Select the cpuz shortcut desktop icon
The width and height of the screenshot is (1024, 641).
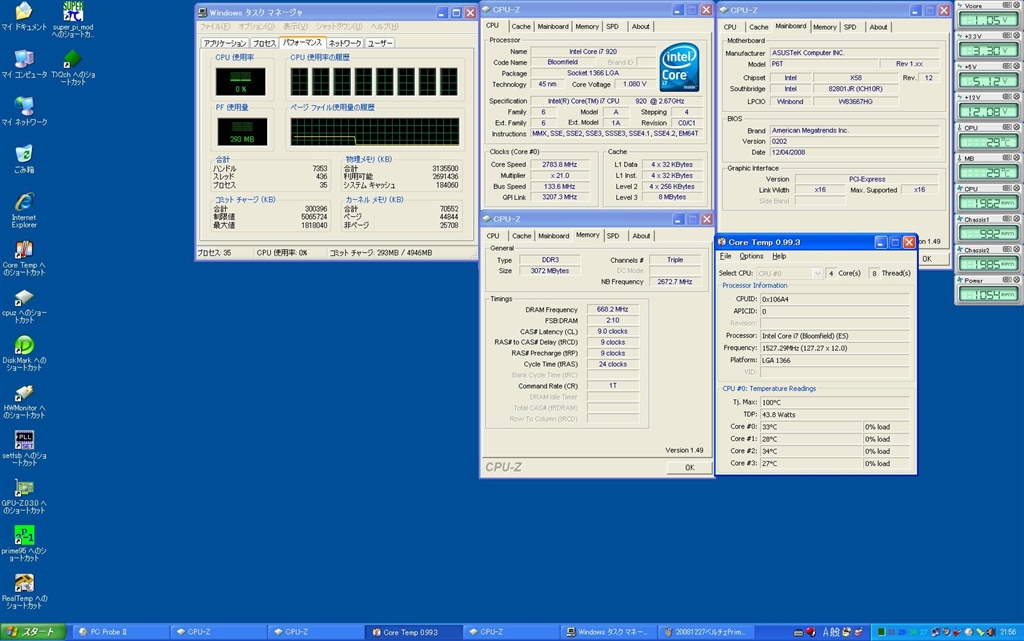click(24, 305)
